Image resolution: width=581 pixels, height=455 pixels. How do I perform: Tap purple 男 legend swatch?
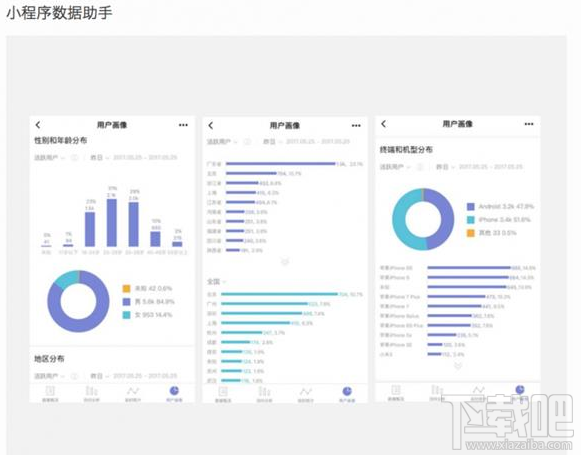pos(126,302)
